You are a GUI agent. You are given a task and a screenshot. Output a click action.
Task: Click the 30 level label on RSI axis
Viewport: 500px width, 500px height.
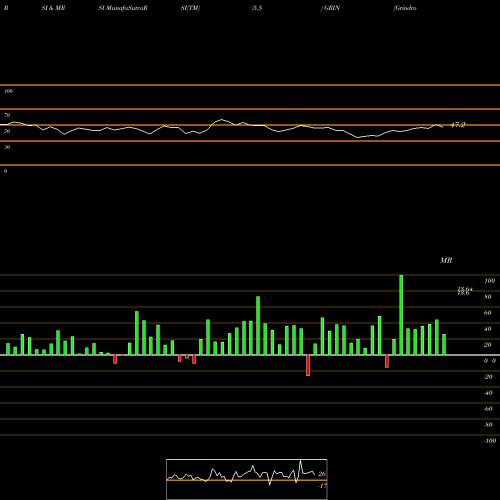(x=7, y=147)
